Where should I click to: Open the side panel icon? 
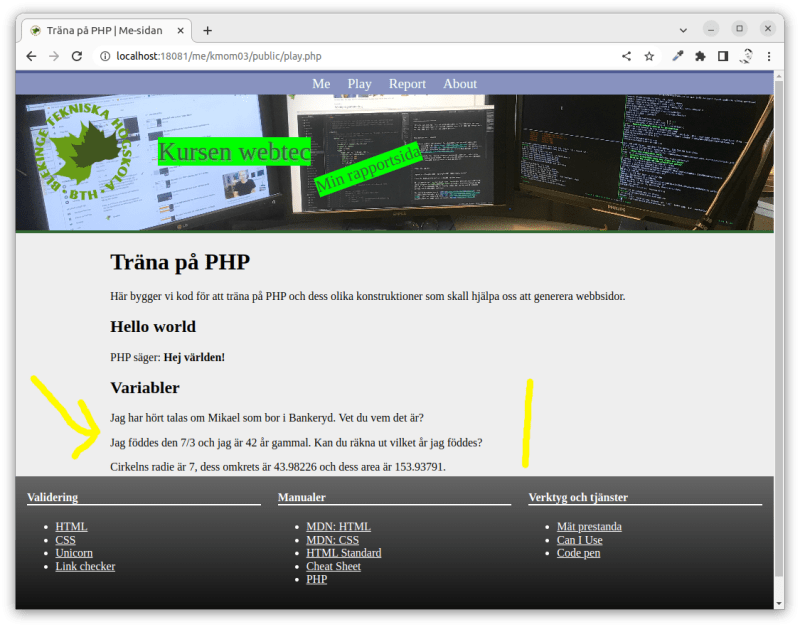(x=724, y=56)
